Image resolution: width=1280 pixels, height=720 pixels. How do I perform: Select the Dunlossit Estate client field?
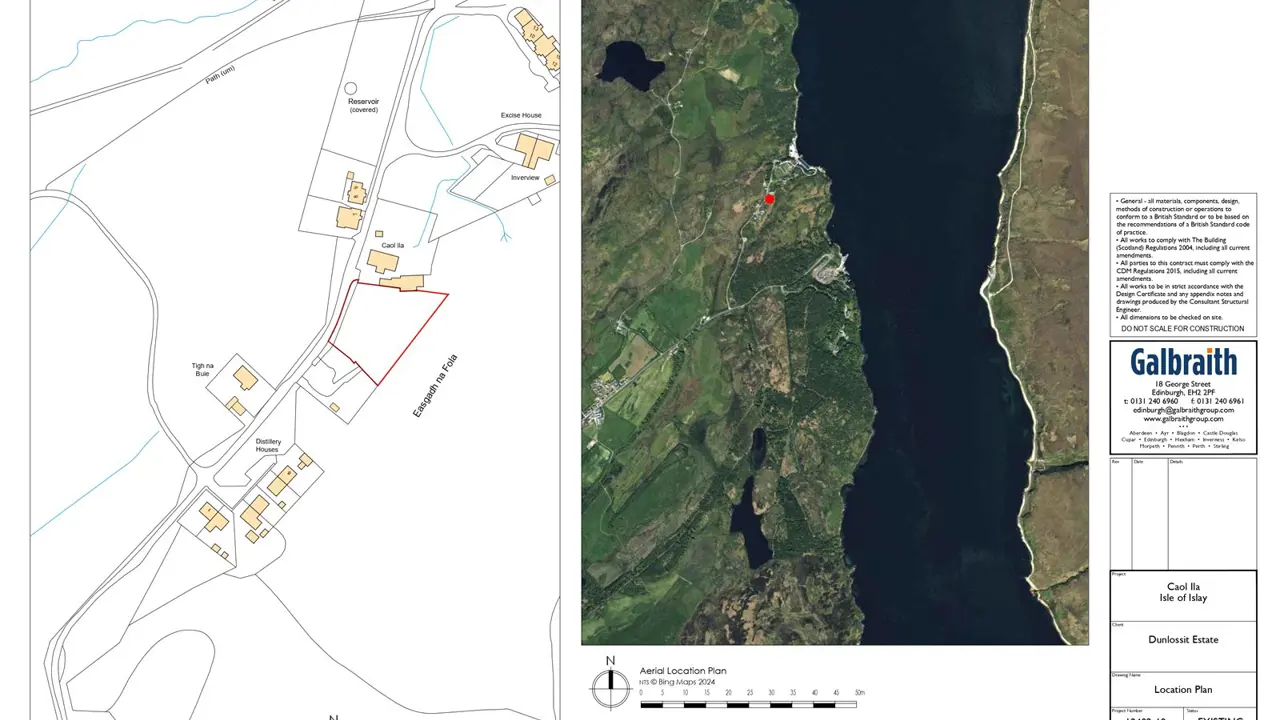[x=1183, y=640]
